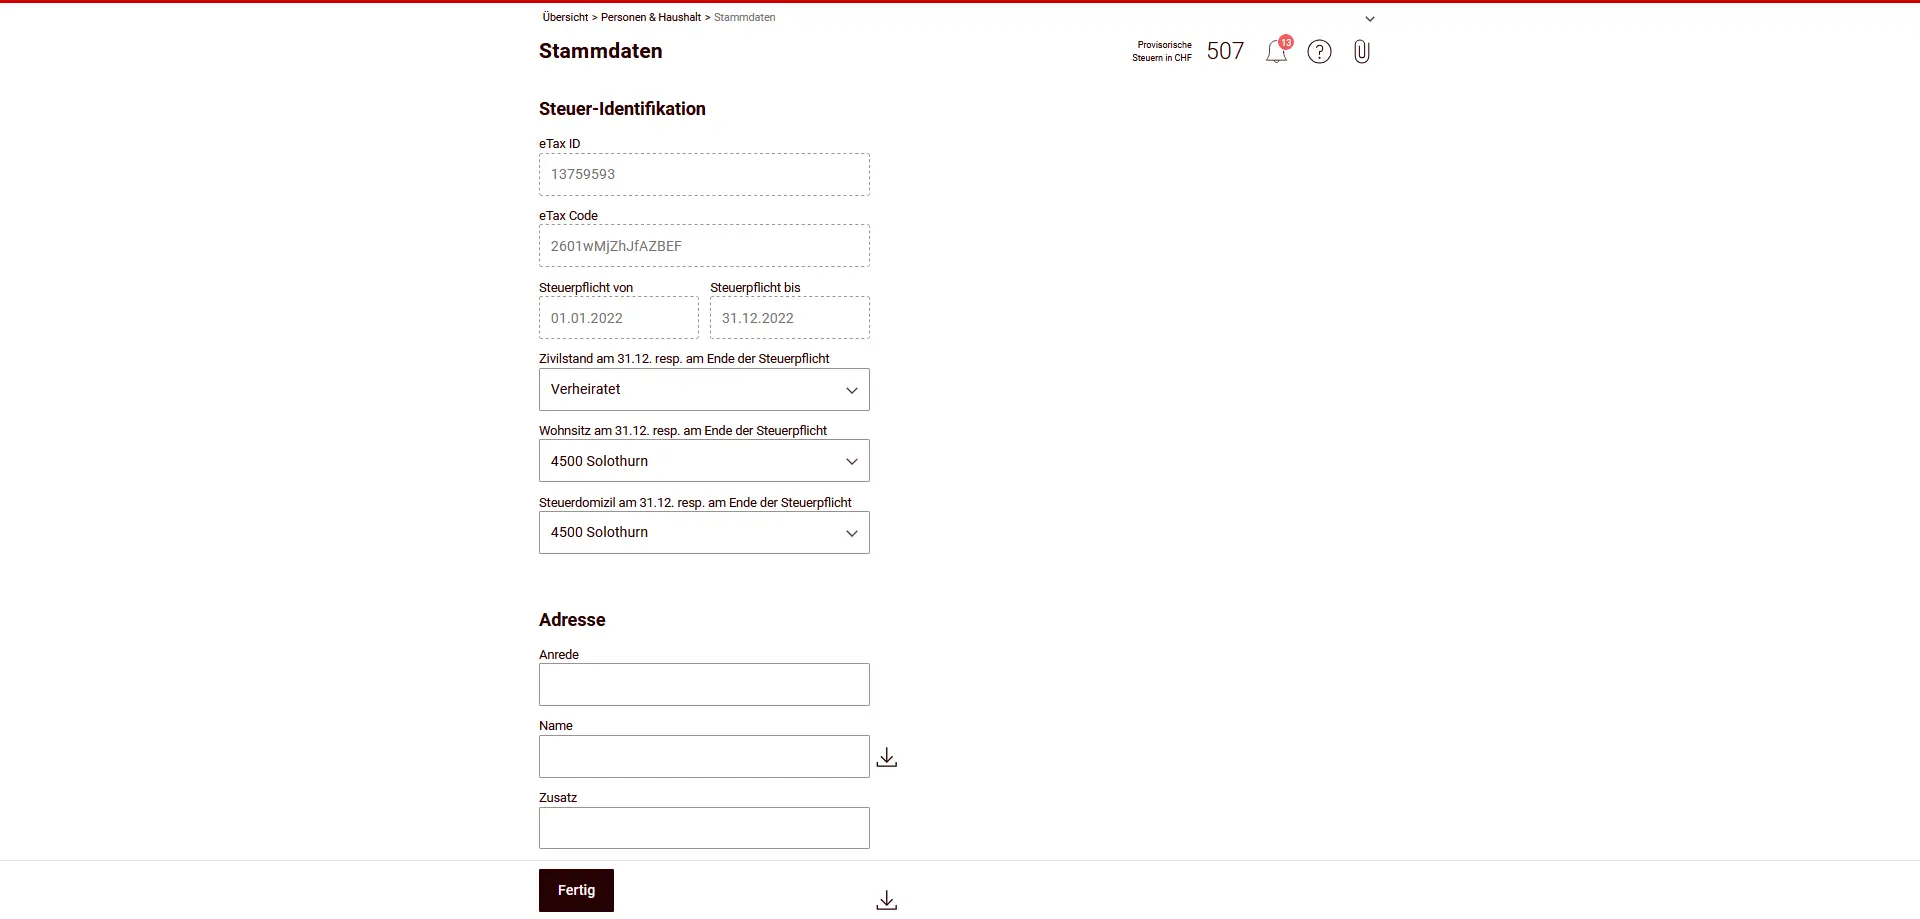This screenshot has width=1920, height=919.
Task: Select the Steuerpflicht bis date field
Action: pyautogui.click(x=789, y=318)
